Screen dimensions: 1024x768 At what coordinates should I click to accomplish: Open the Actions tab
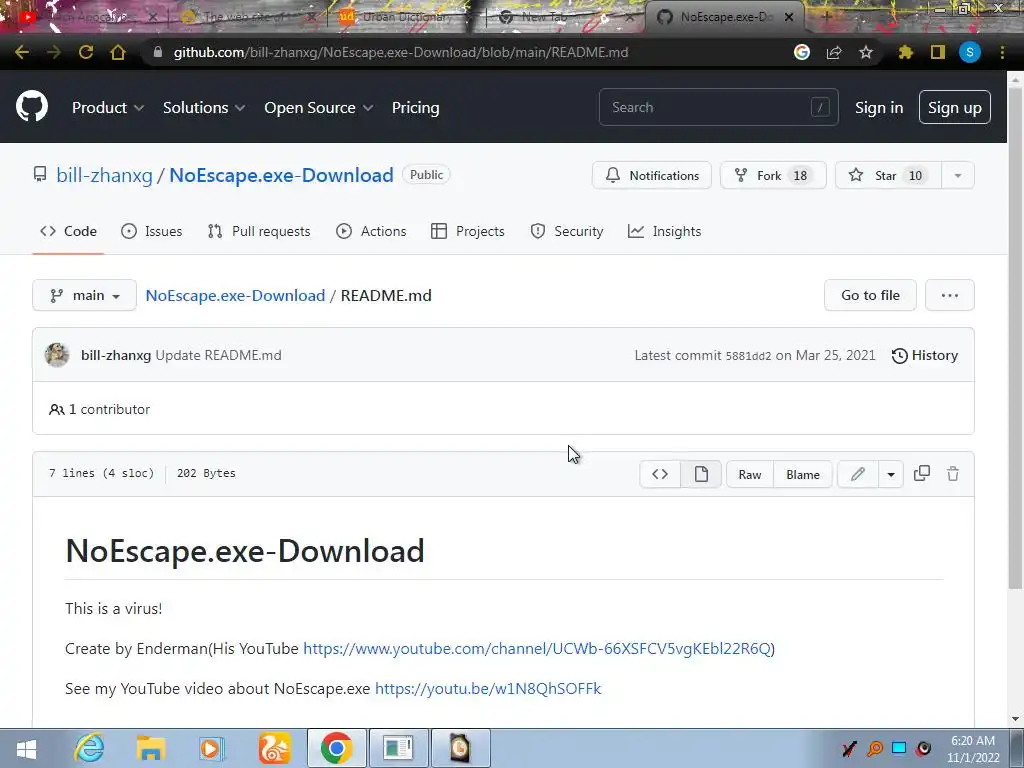tap(371, 231)
